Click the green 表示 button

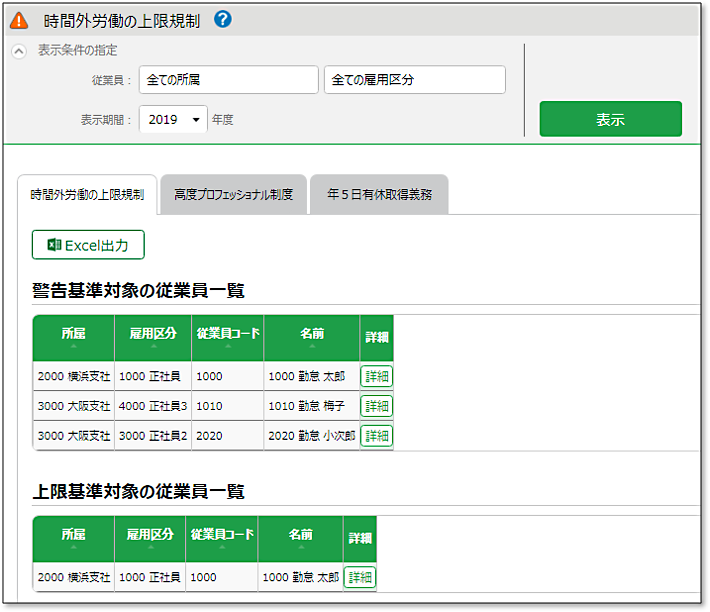coord(610,119)
